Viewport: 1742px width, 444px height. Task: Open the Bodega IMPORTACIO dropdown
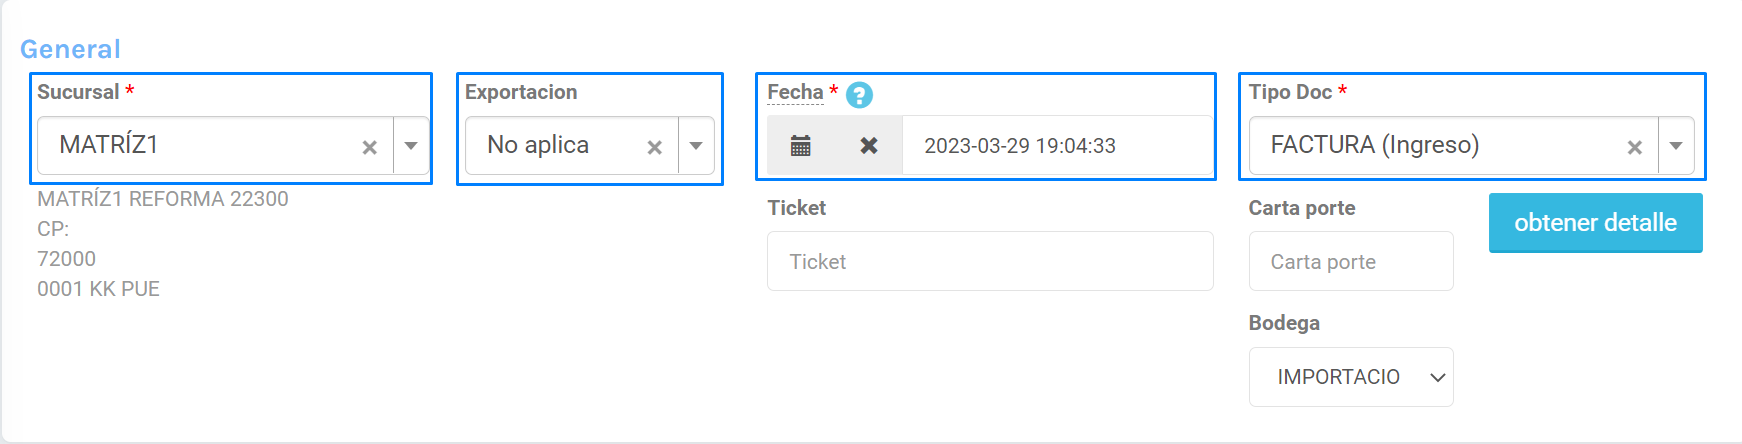pos(1350,377)
